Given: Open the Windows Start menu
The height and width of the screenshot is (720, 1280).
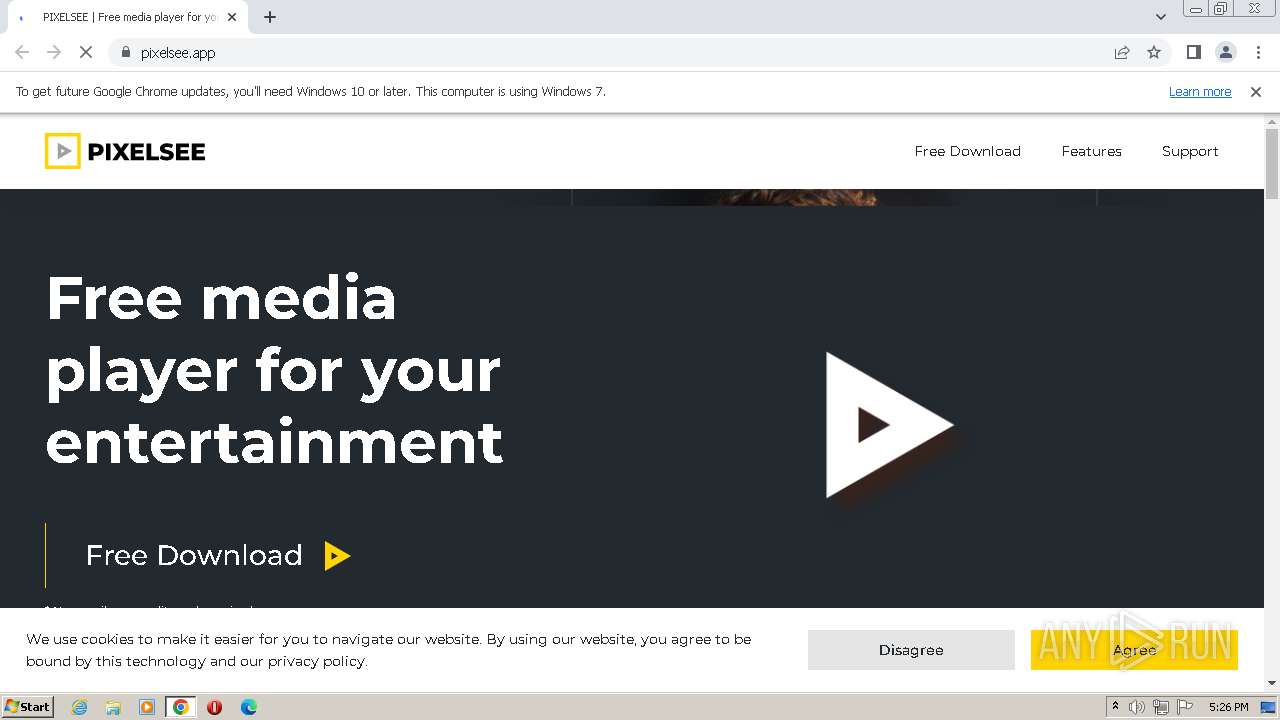Looking at the screenshot, I should click(27, 707).
